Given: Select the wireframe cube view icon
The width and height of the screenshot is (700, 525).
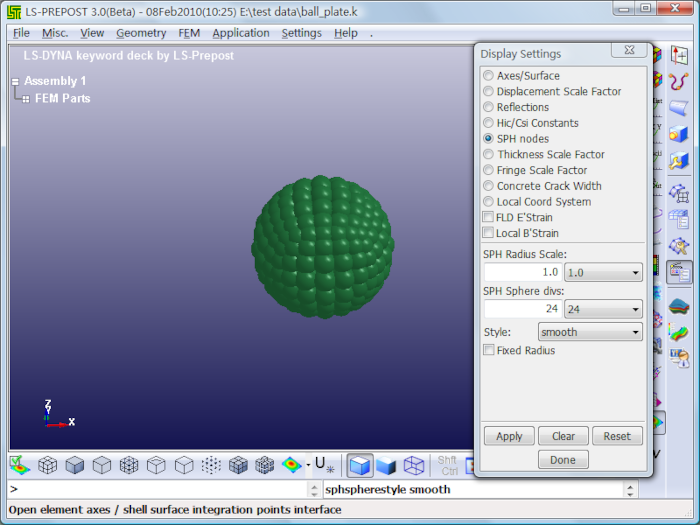Looking at the screenshot, I should pyautogui.click(x=414, y=465).
